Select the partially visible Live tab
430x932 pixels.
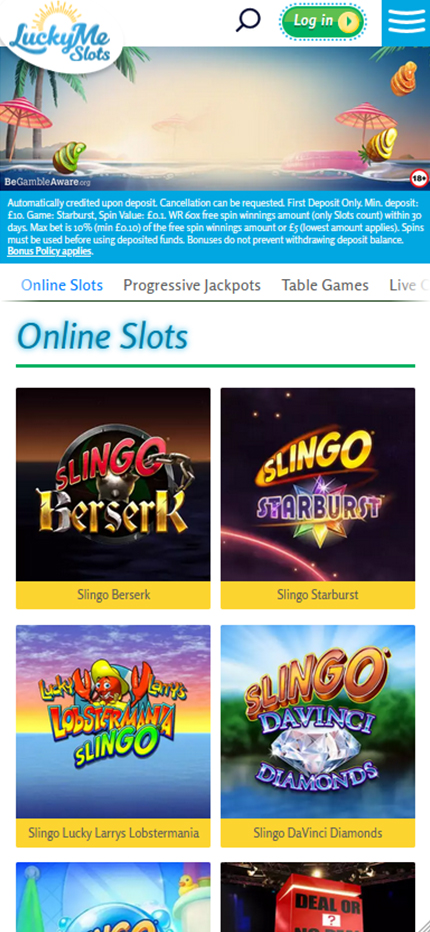[x=409, y=285]
